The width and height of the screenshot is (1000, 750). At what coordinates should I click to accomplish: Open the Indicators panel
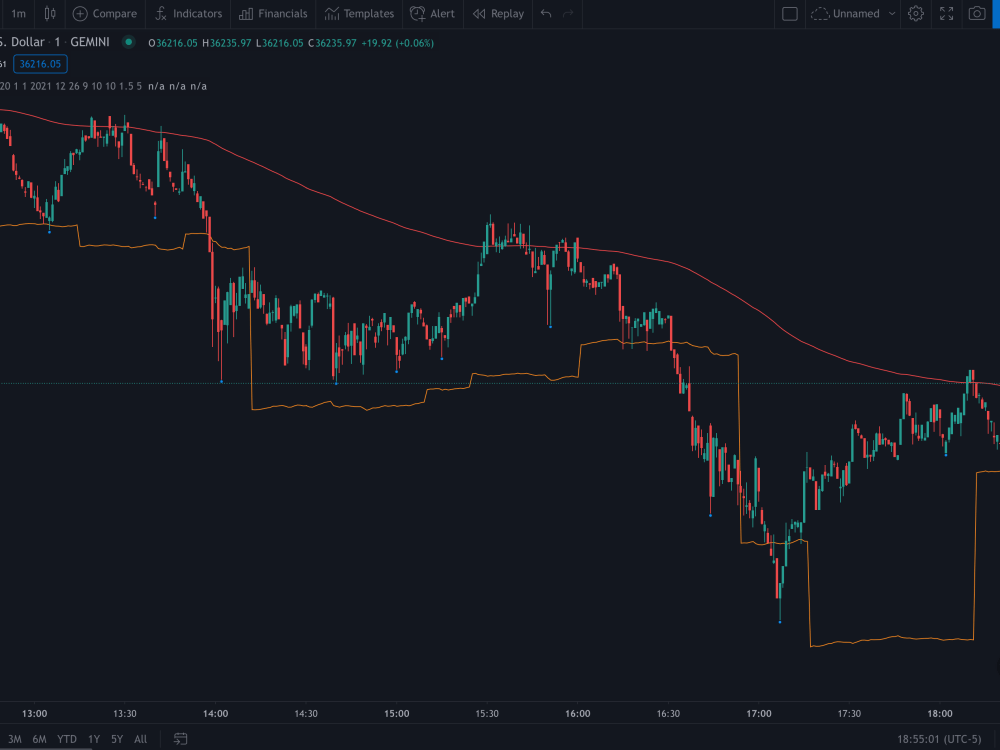click(189, 14)
